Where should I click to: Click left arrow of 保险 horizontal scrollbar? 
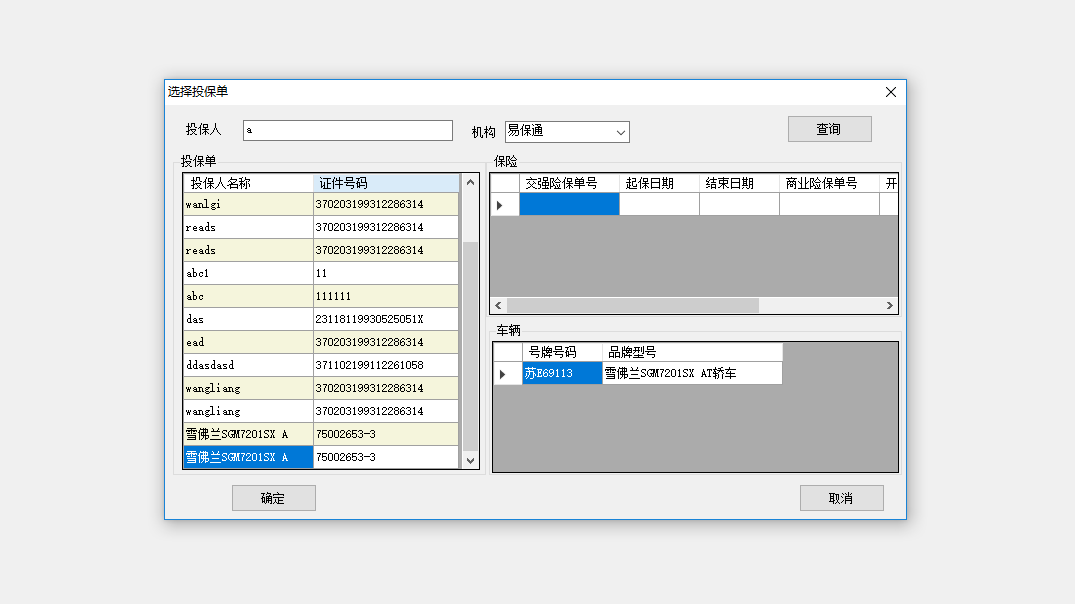tap(498, 305)
